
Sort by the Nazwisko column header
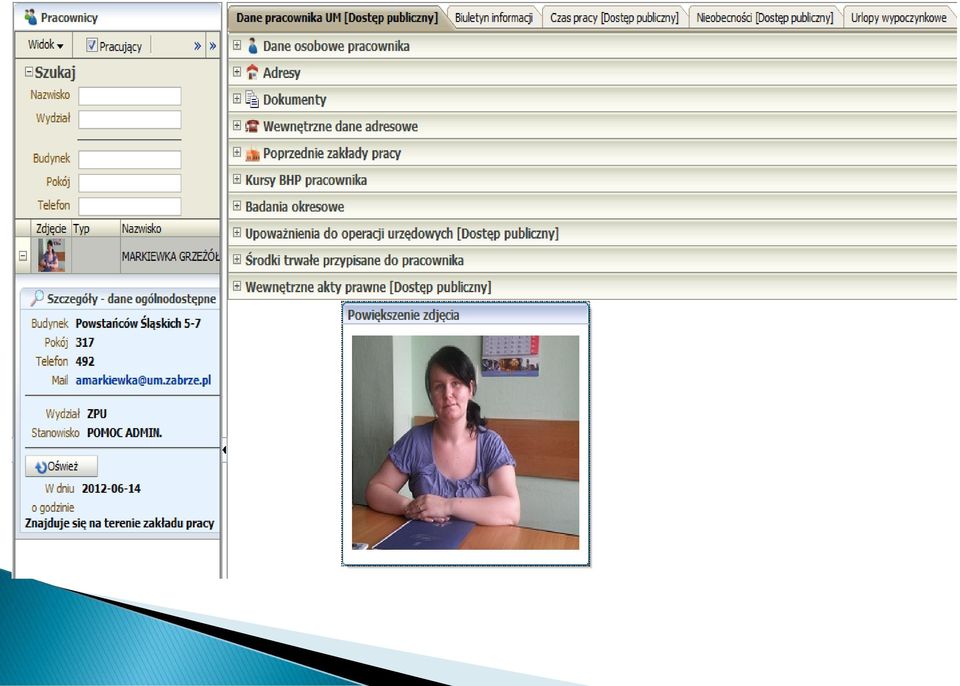[170, 228]
